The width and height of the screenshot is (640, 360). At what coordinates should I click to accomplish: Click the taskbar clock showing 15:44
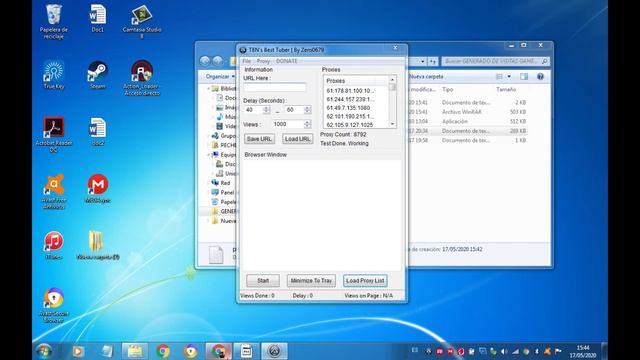[583, 351]
